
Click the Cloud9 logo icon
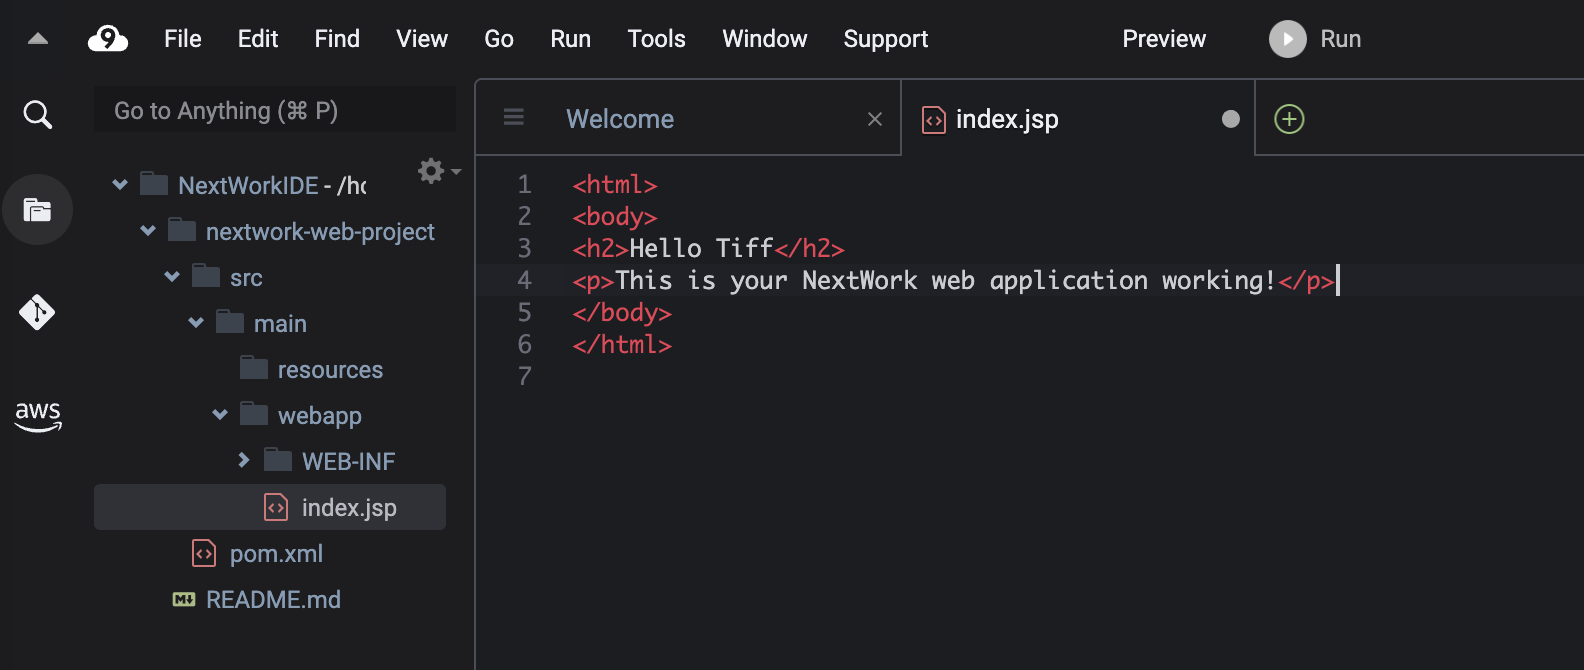[108, 39]
